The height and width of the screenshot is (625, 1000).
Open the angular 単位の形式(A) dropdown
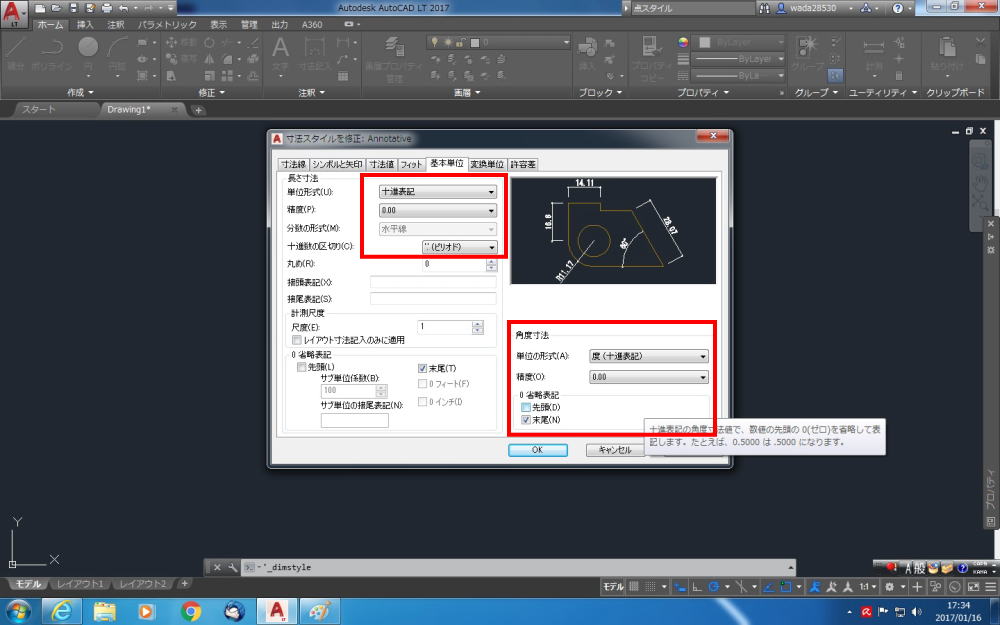[x=649, y=356]
